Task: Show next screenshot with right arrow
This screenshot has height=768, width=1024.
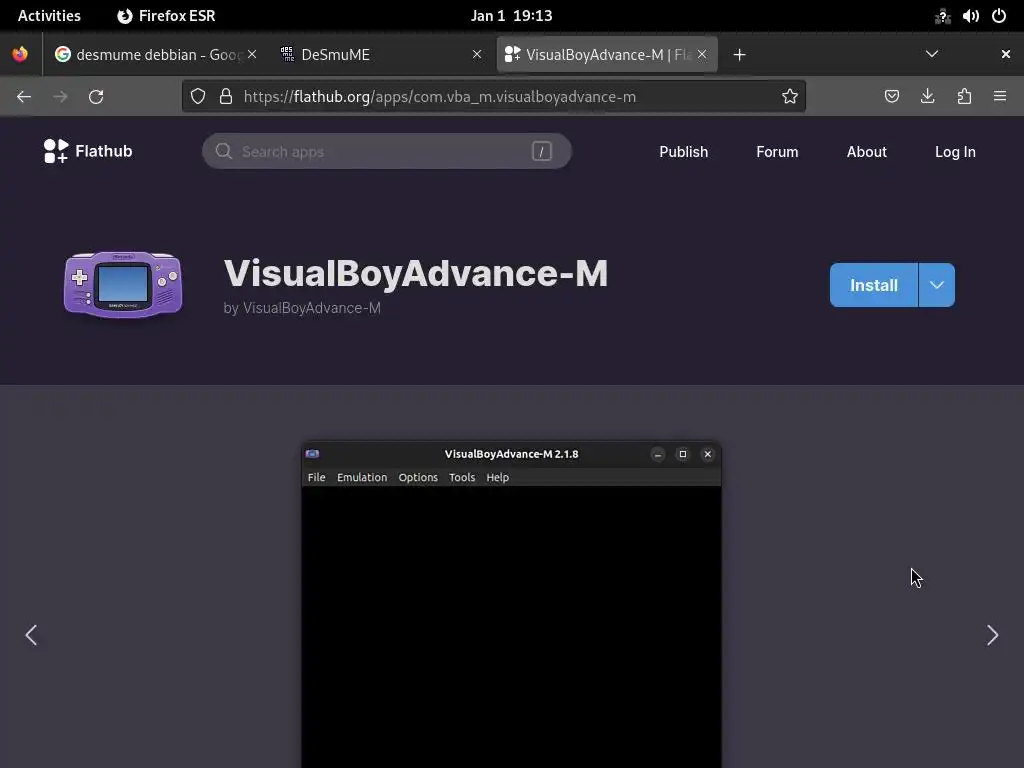Action: tap(992, 635)
